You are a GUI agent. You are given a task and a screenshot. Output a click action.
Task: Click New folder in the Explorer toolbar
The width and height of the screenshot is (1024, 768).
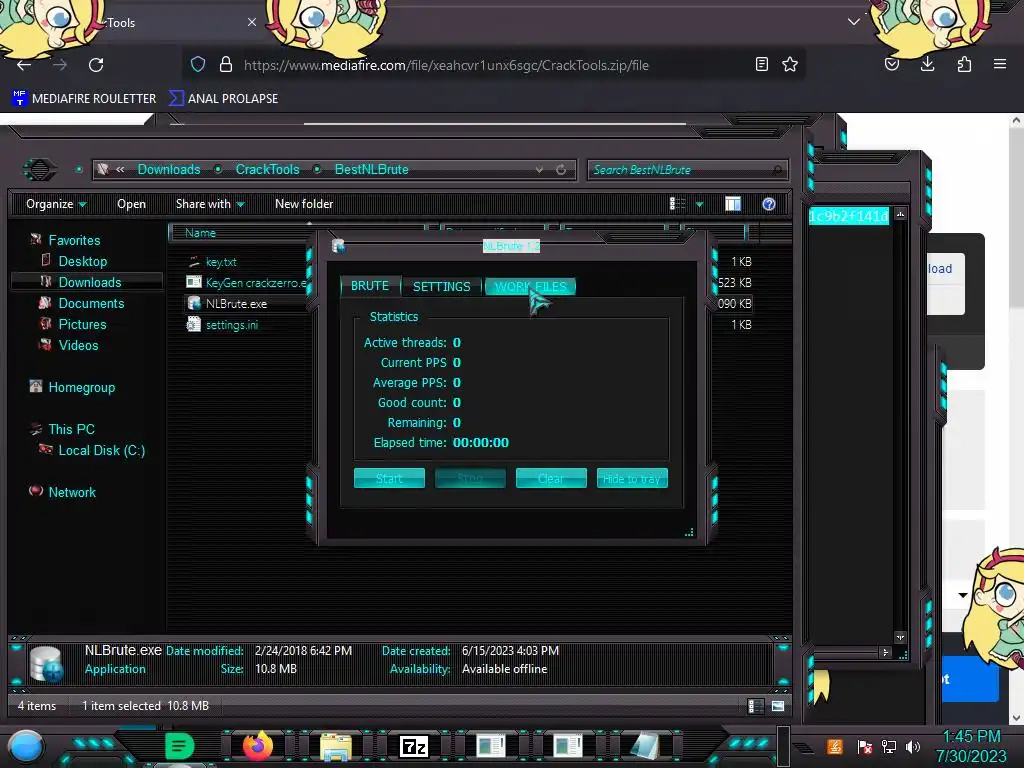pos(304,204)
